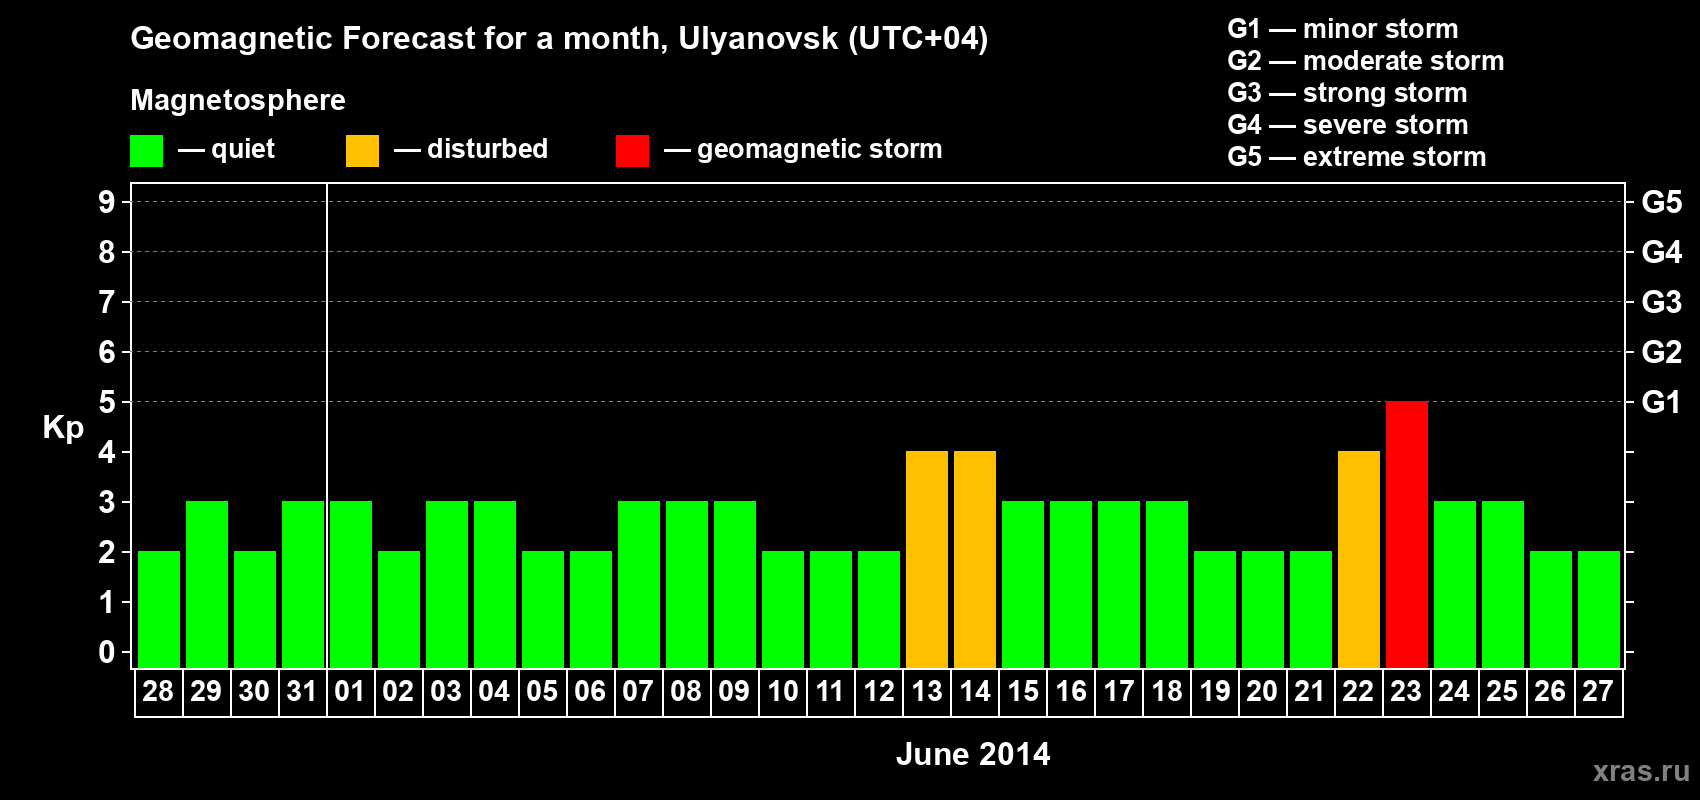Click the G1 label on right axis

click(x=1661, y=402)
